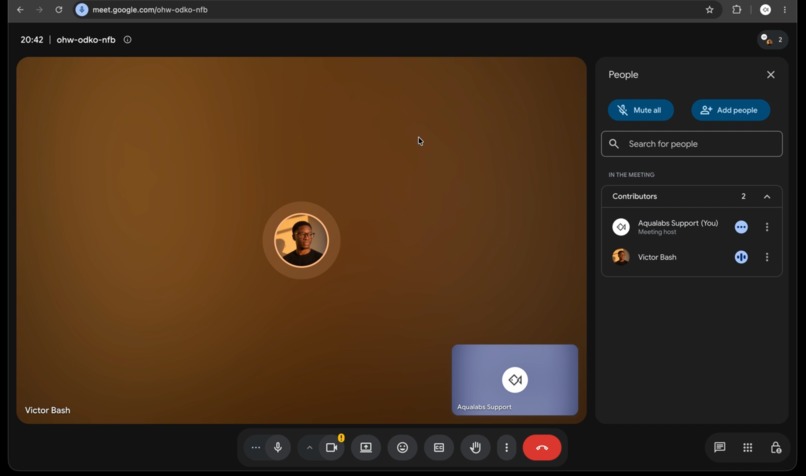Viewport: 806px width, 476px height.
Task: Open browser extensions puzzle icon
Action: pyautogui.click(x=737, y=10)
